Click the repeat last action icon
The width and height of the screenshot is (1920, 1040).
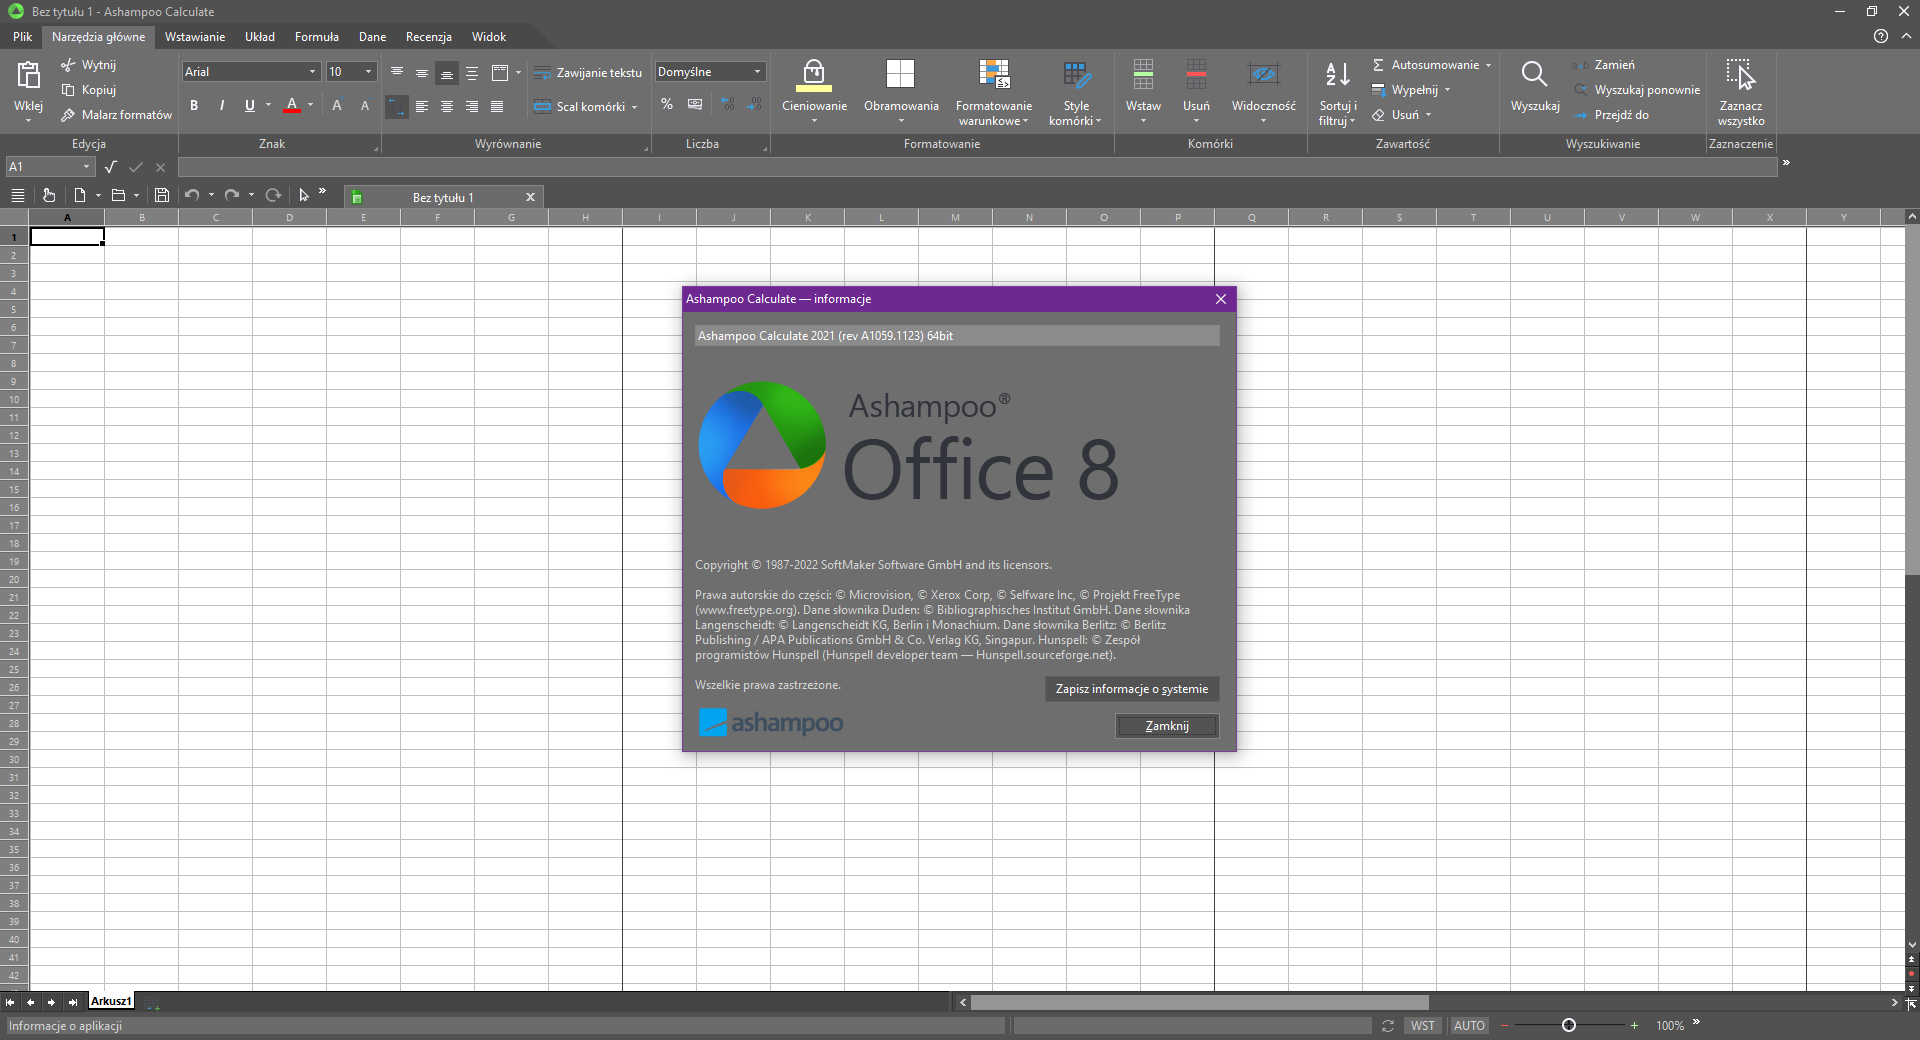click(273, 195)
